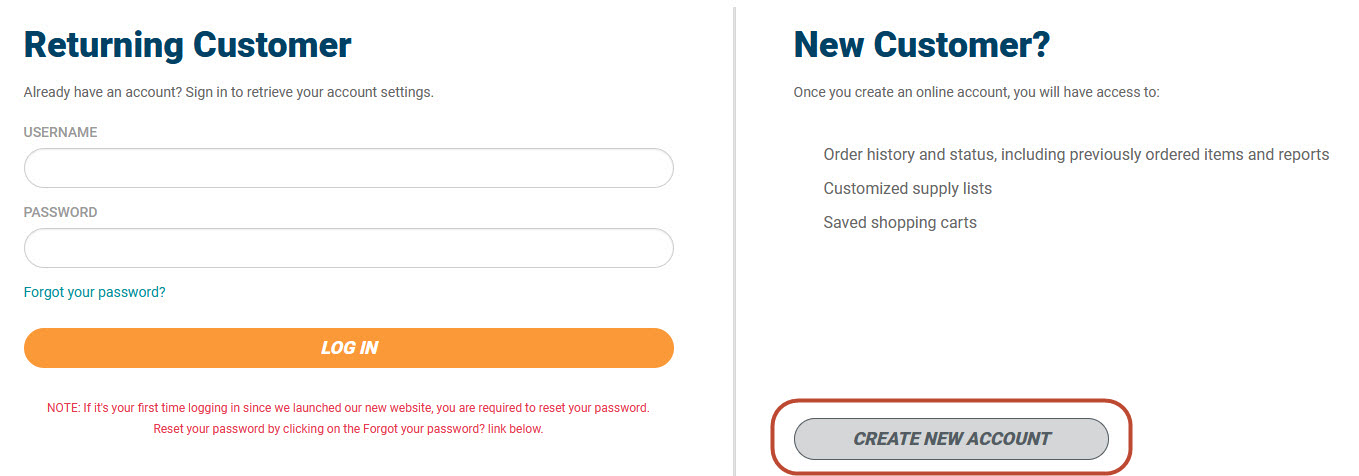1359x476 pixels.
Task: Open the 'Forgot your password?' link
Action: click(95, 293)
